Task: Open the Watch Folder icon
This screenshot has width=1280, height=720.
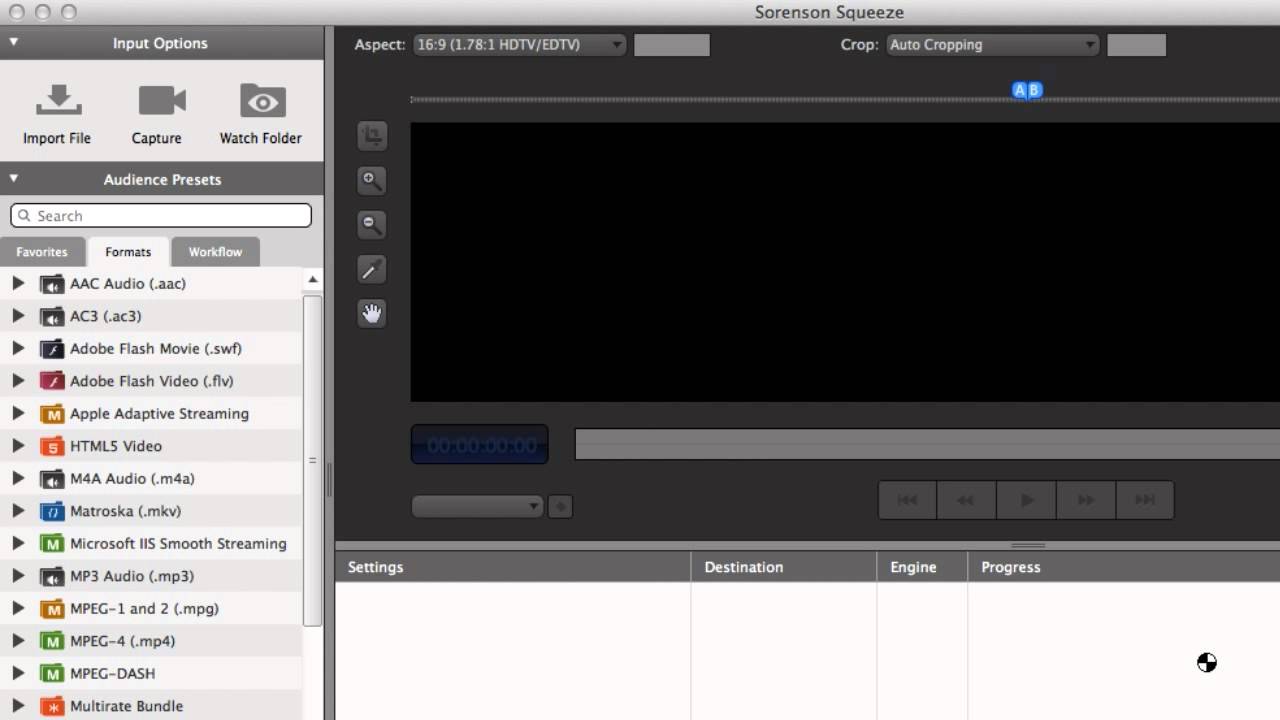Action: click(262, 101)
